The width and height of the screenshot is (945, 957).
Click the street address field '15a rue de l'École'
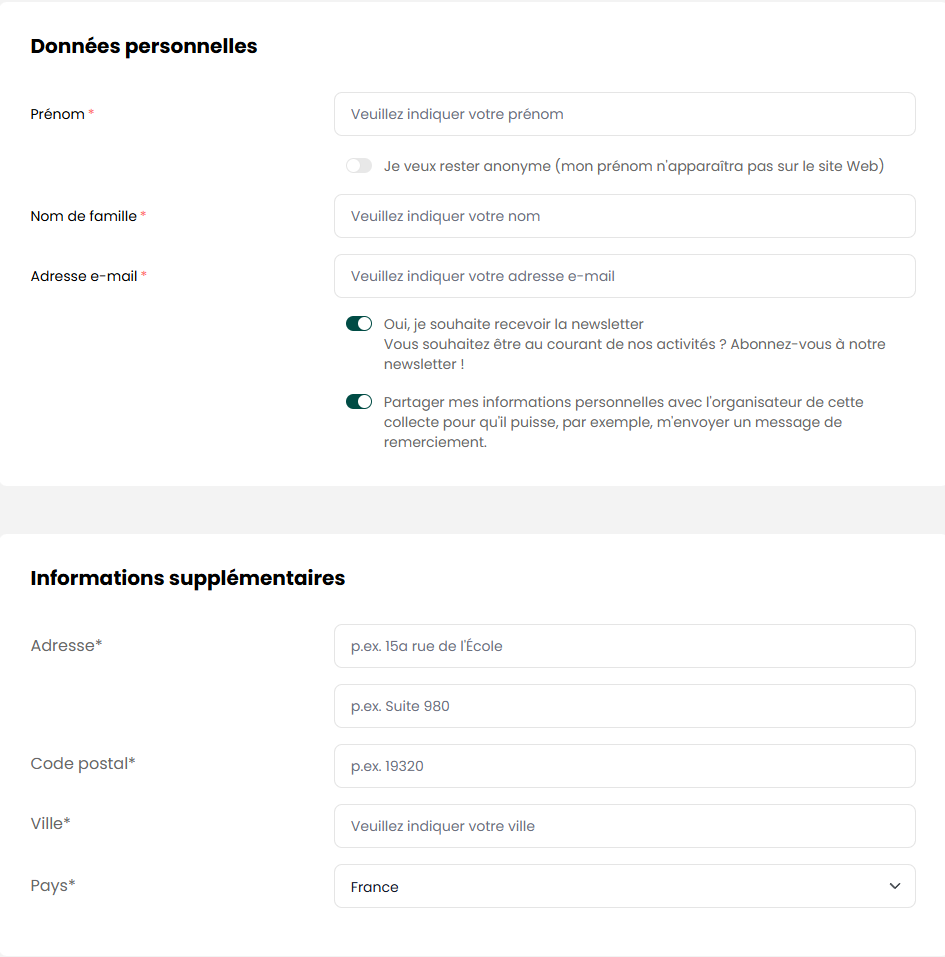624,646
